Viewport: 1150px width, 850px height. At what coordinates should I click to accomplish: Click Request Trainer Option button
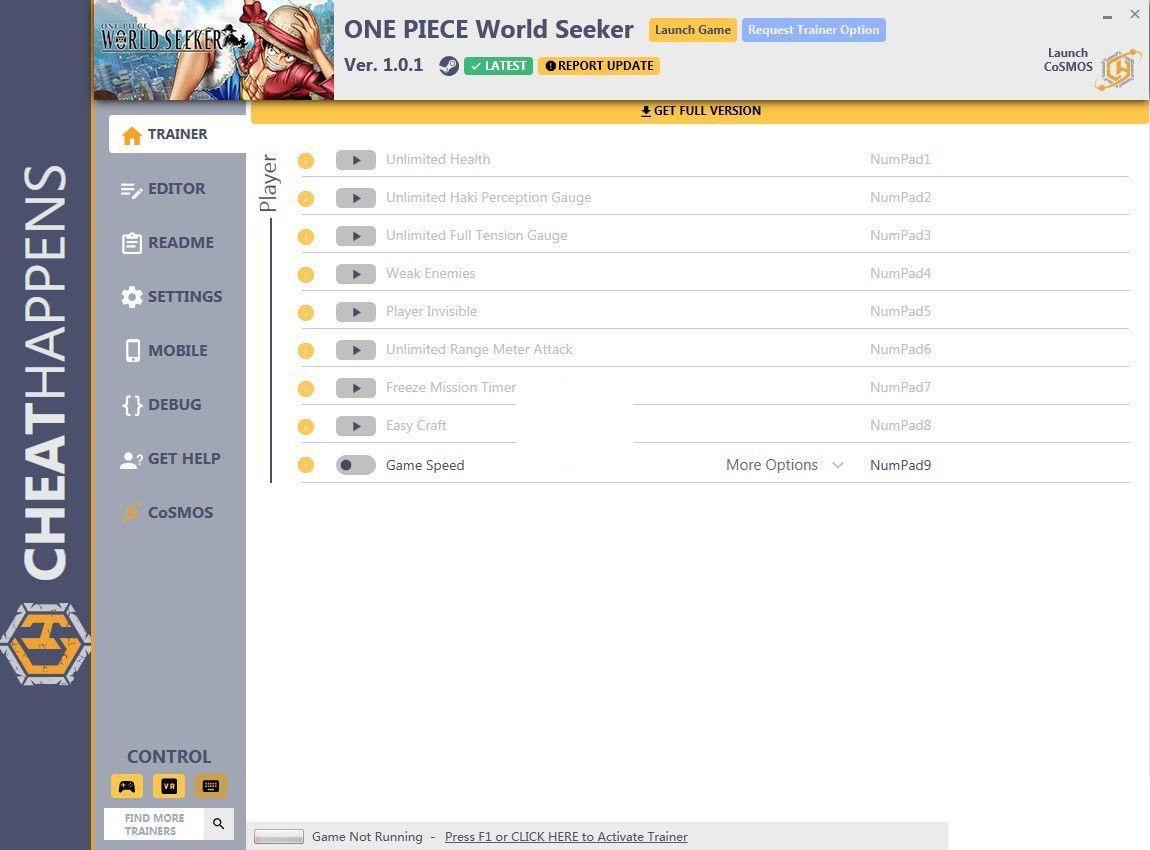pyautogui.click(x=813, y=30)
